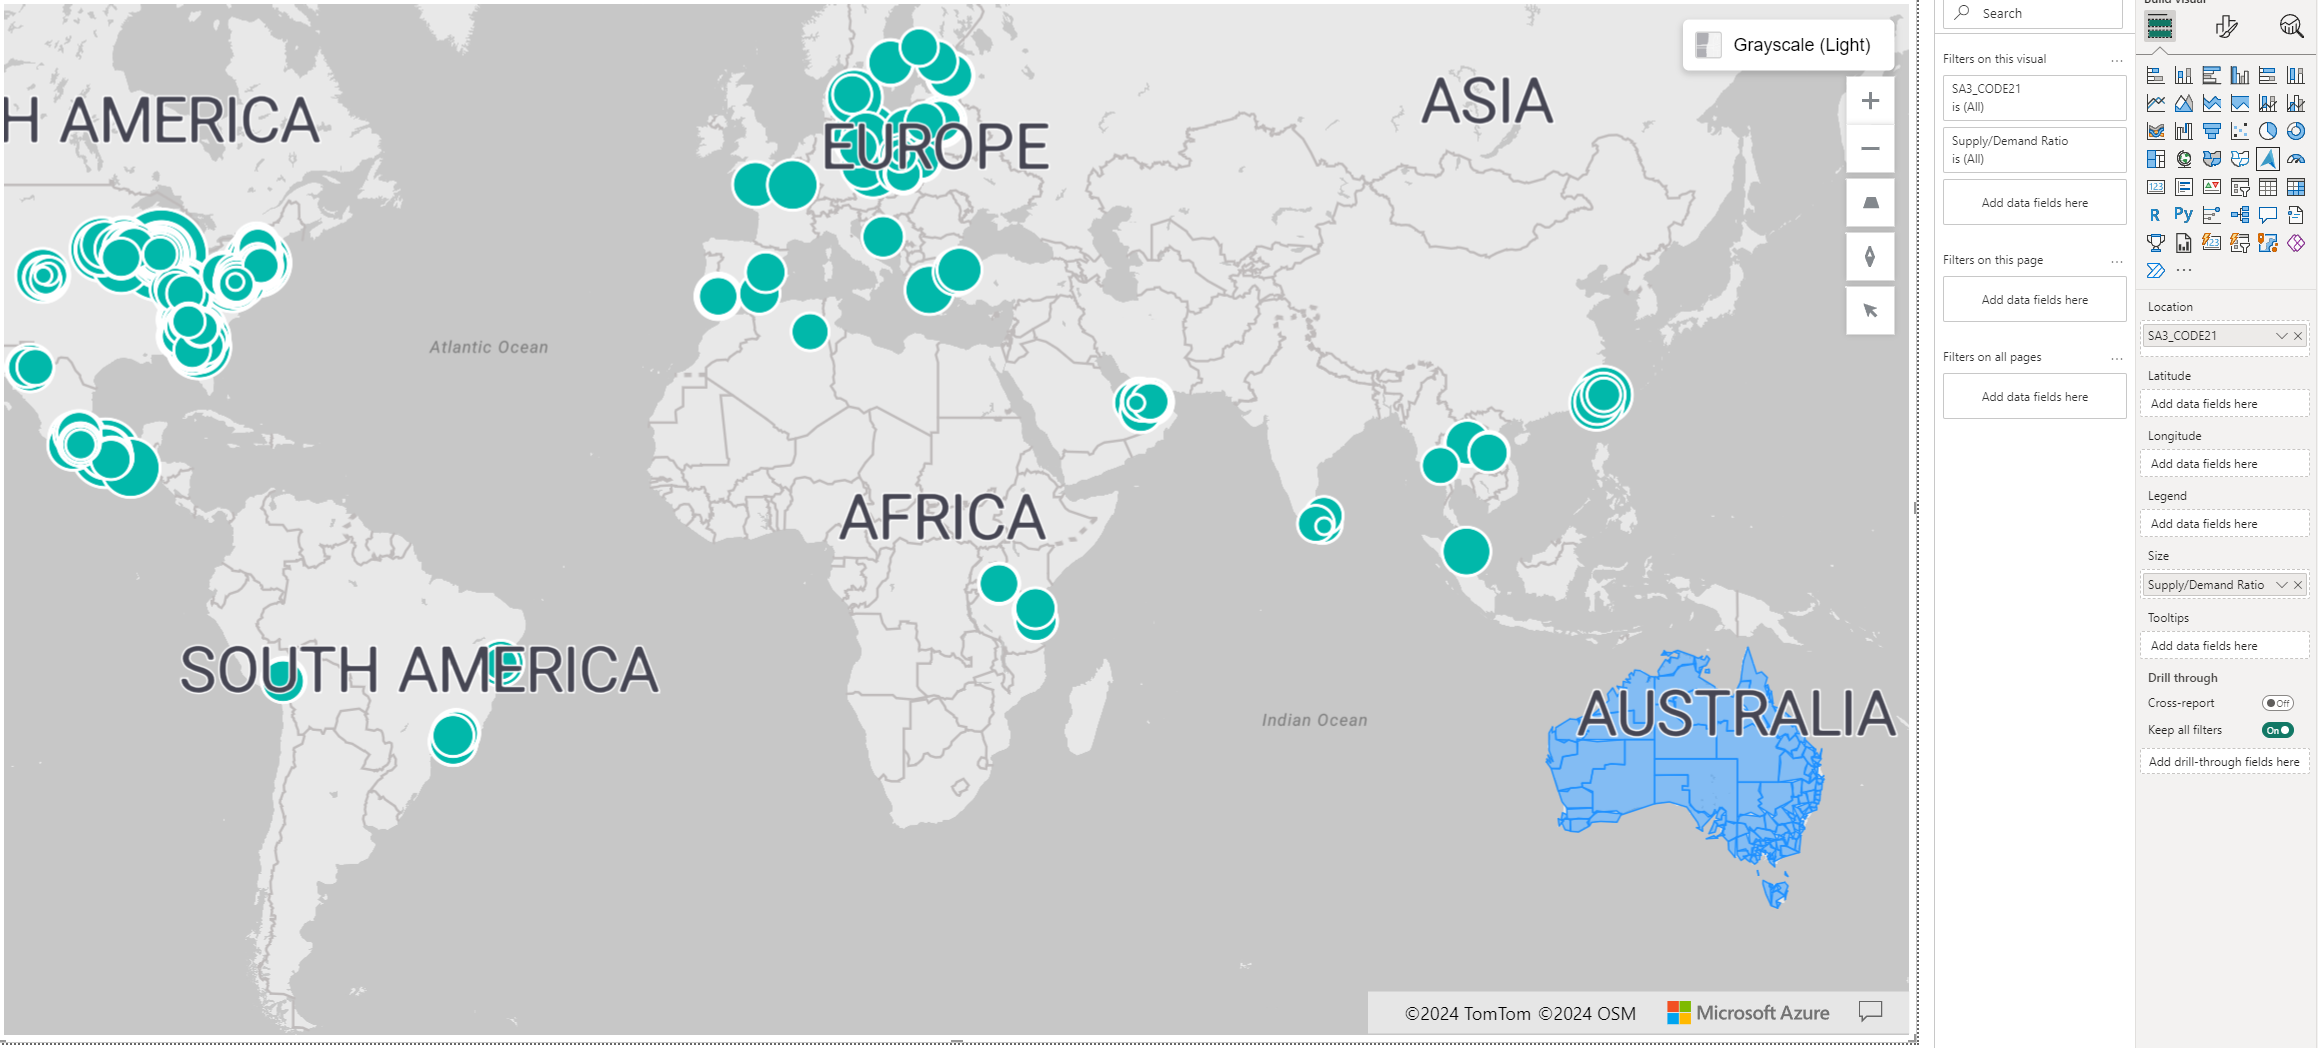Image resolution: width=2318 pixels, height=1048 pixels.
Task: Open the Format visual paintbrush tab
Action: click(x=2226, y=26)
